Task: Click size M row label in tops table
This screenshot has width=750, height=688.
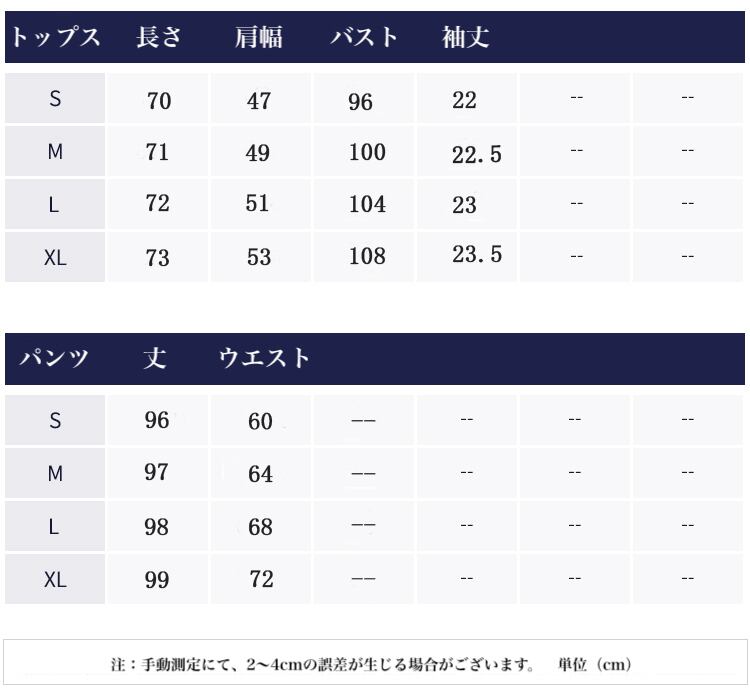Action: (55, 152)
